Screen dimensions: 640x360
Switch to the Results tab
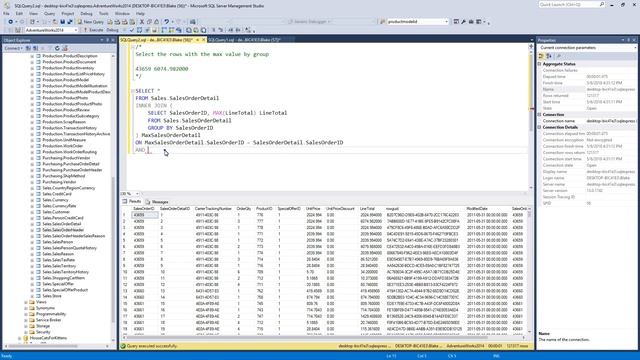(x=132, y=202)
